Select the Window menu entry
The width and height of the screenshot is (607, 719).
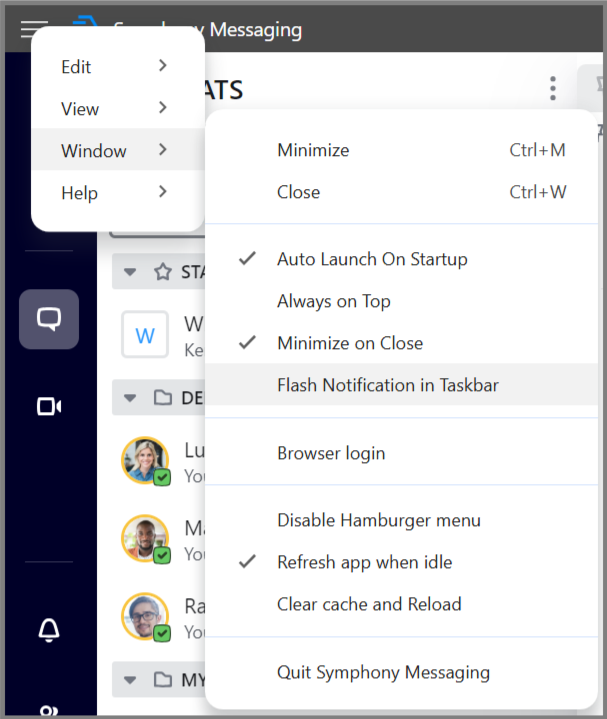pos(118,150)
